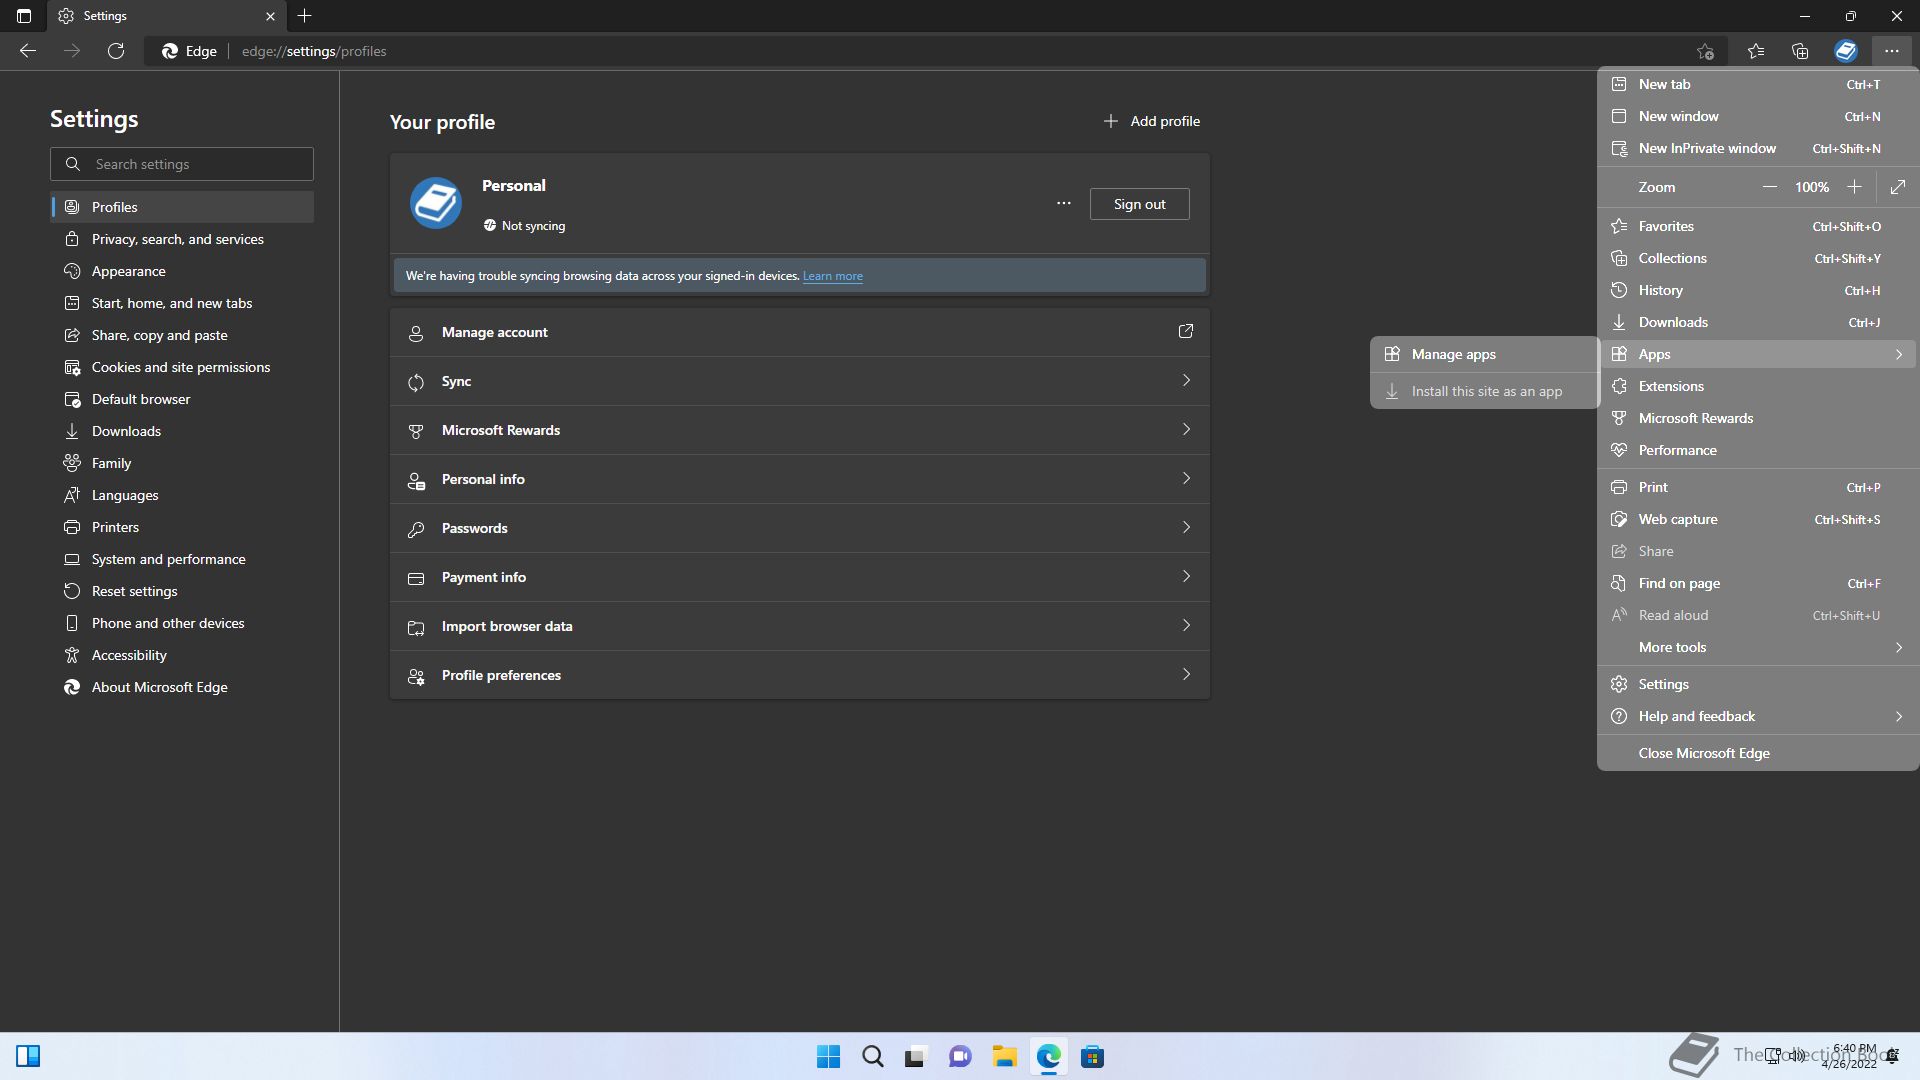Viewport: 1920px width, 1080px height.
Task: Click the profile avatar in toolbar
Action: coord(1846,51)
